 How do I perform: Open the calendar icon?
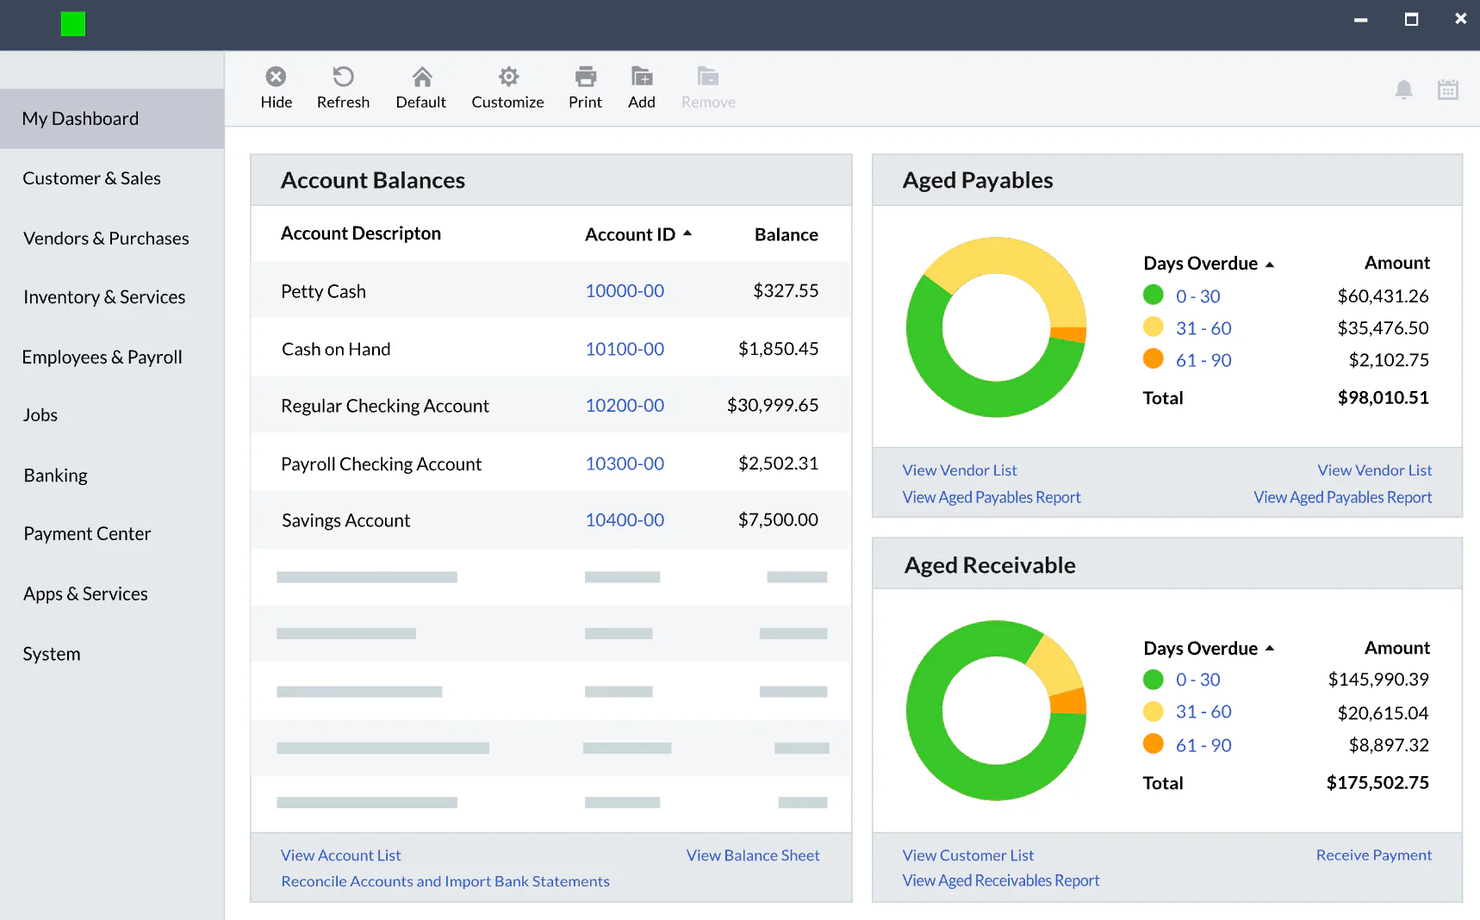(1448, 88)
